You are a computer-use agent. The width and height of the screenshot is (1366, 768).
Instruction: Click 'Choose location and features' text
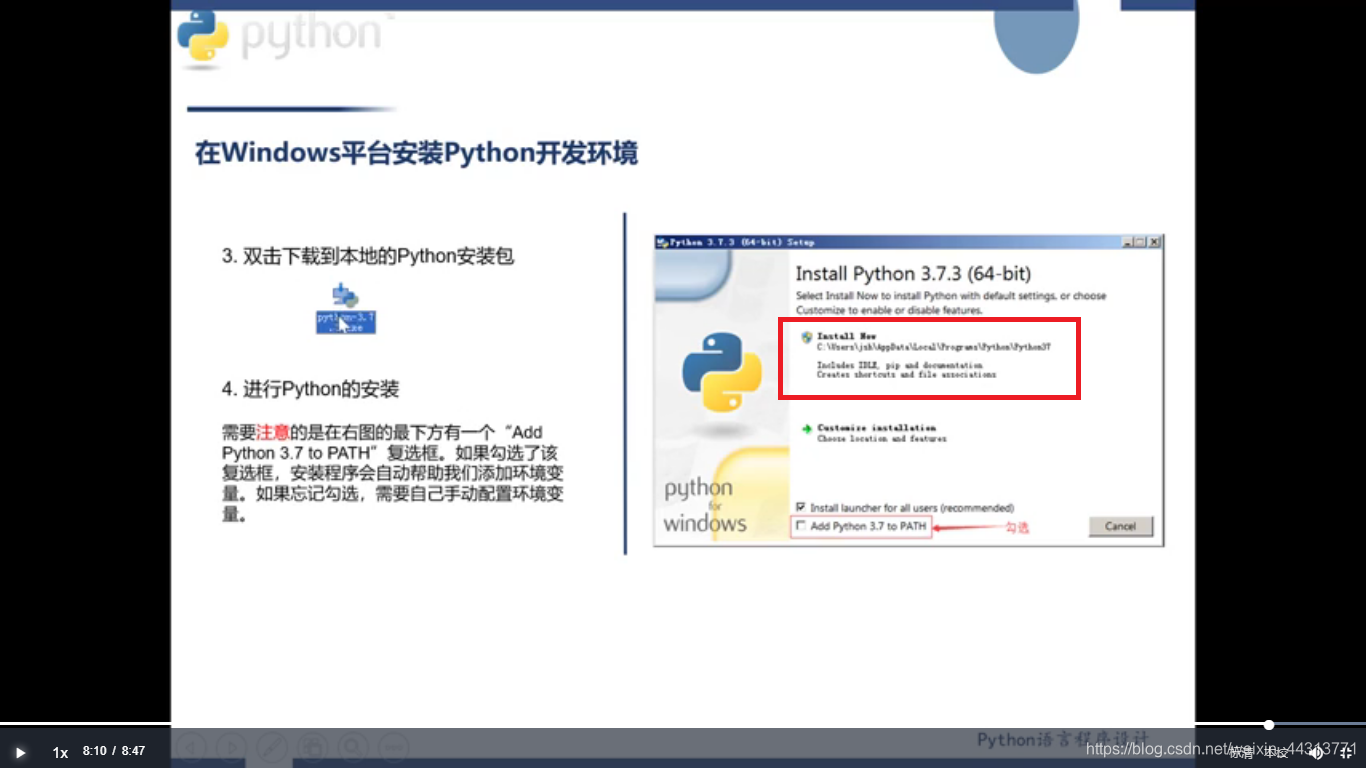[x=881, y=438]
